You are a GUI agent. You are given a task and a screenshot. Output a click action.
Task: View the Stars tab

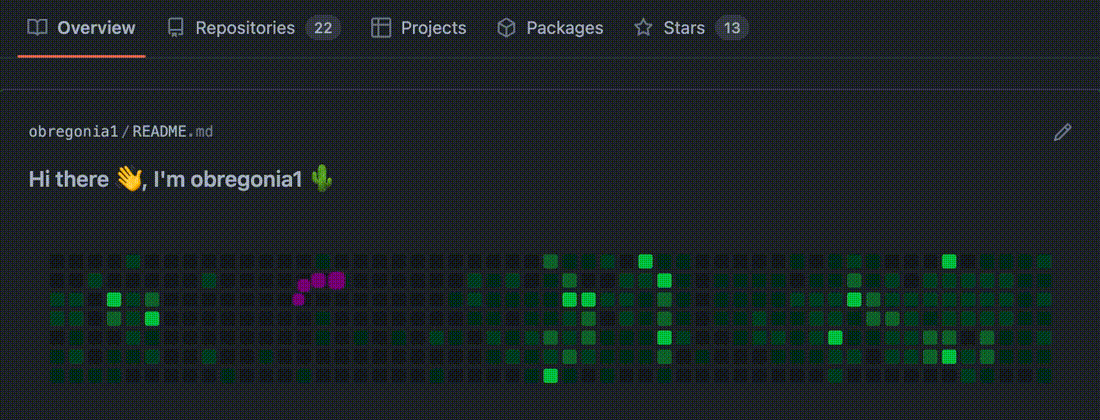(x=691, y=28)
